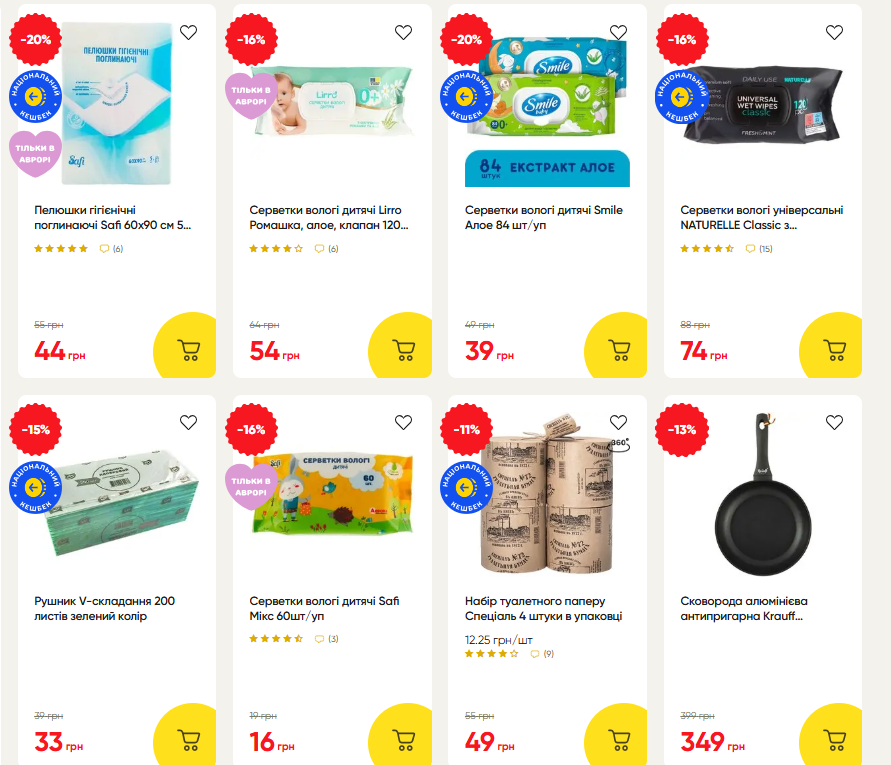Click cashback badge on Smile wipes

(x=467, y=97)
